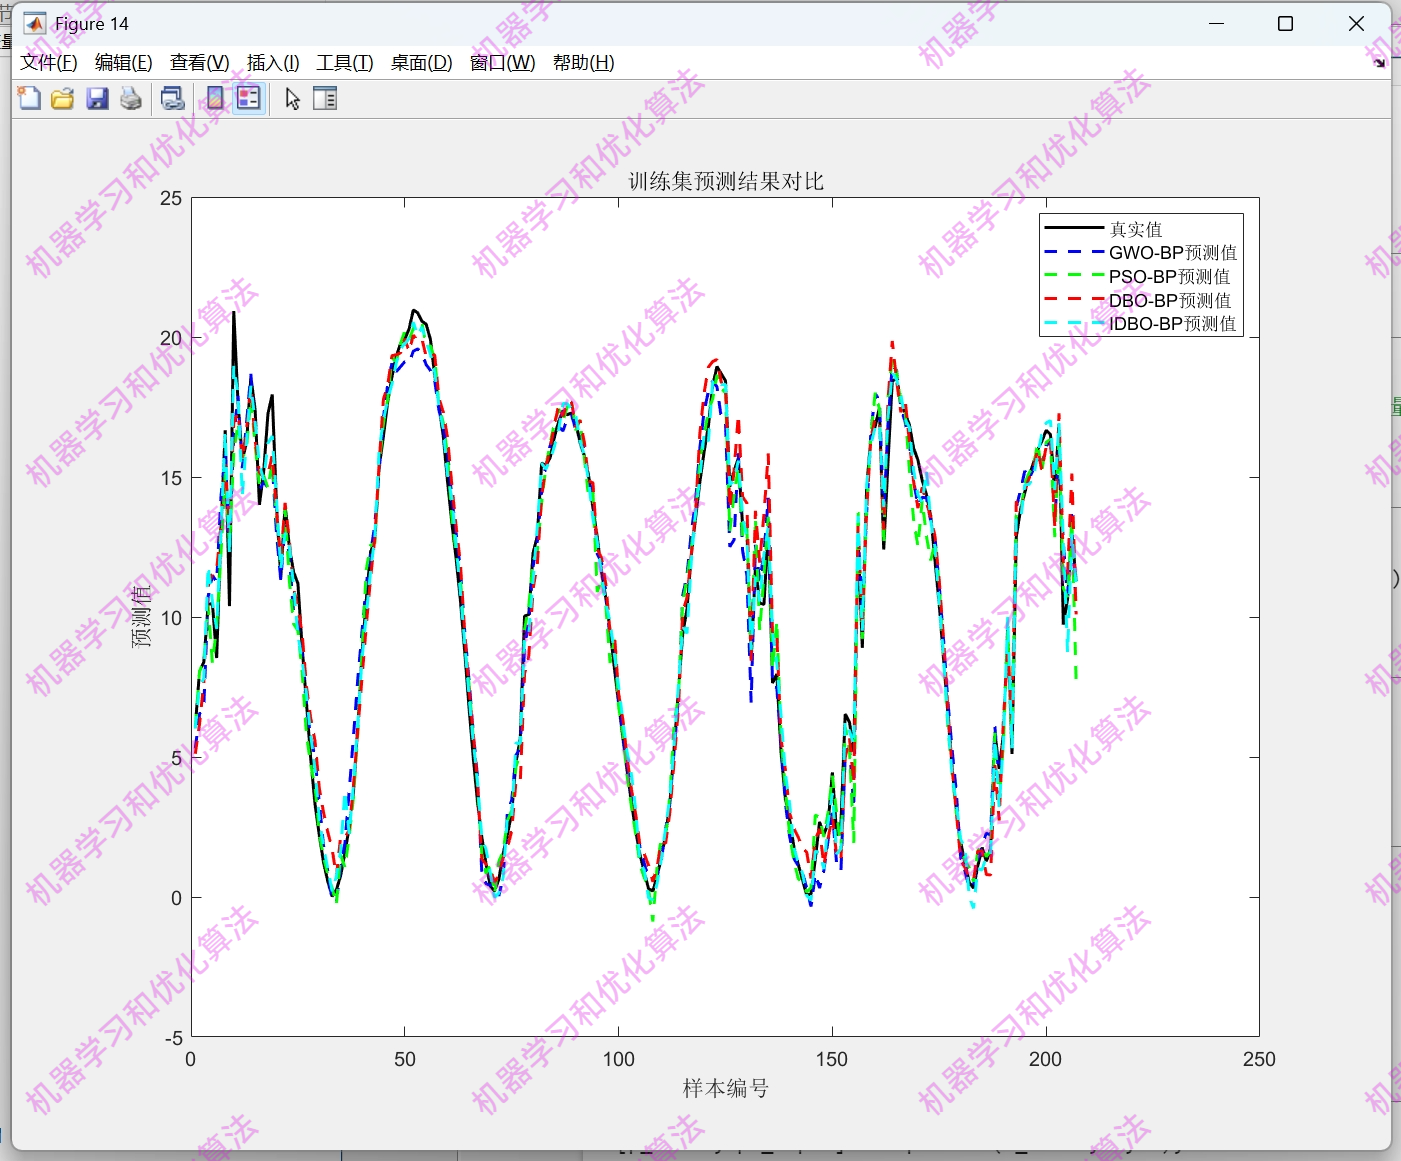
Task: Click the GWO-BP预测值 legend entry
Action: click(1173, 253)
